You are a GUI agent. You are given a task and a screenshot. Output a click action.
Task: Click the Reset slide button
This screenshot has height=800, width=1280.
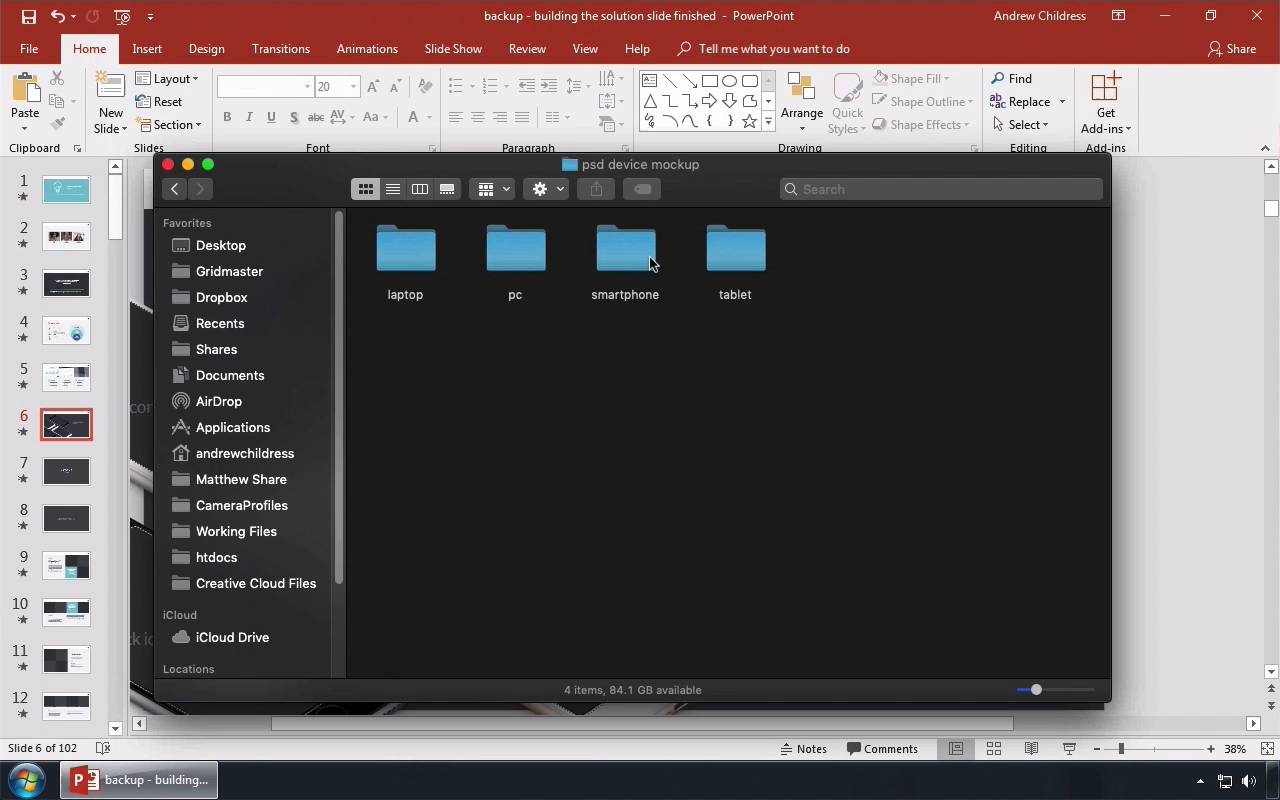pyautogui.click(x=159, y=102)
